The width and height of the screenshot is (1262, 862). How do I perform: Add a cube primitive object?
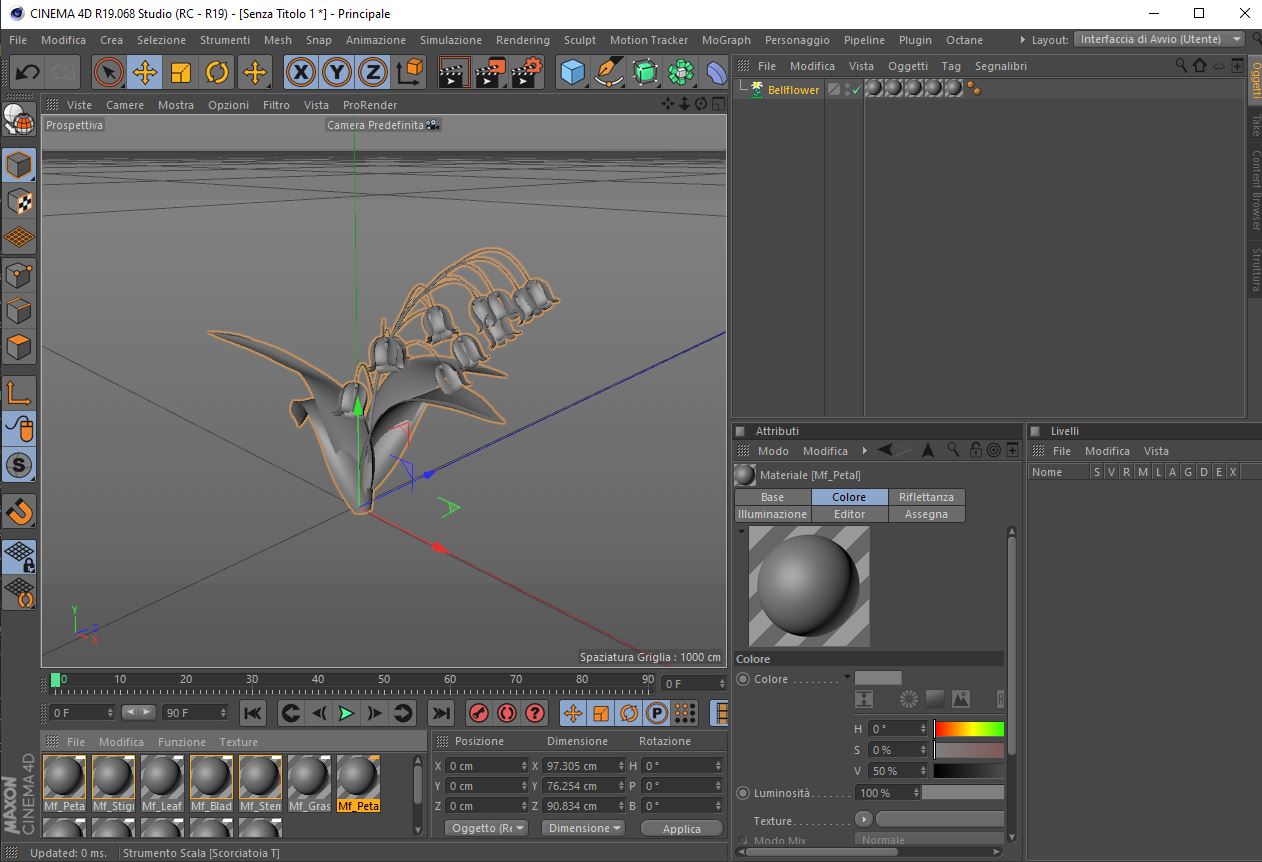coord(572,72)
